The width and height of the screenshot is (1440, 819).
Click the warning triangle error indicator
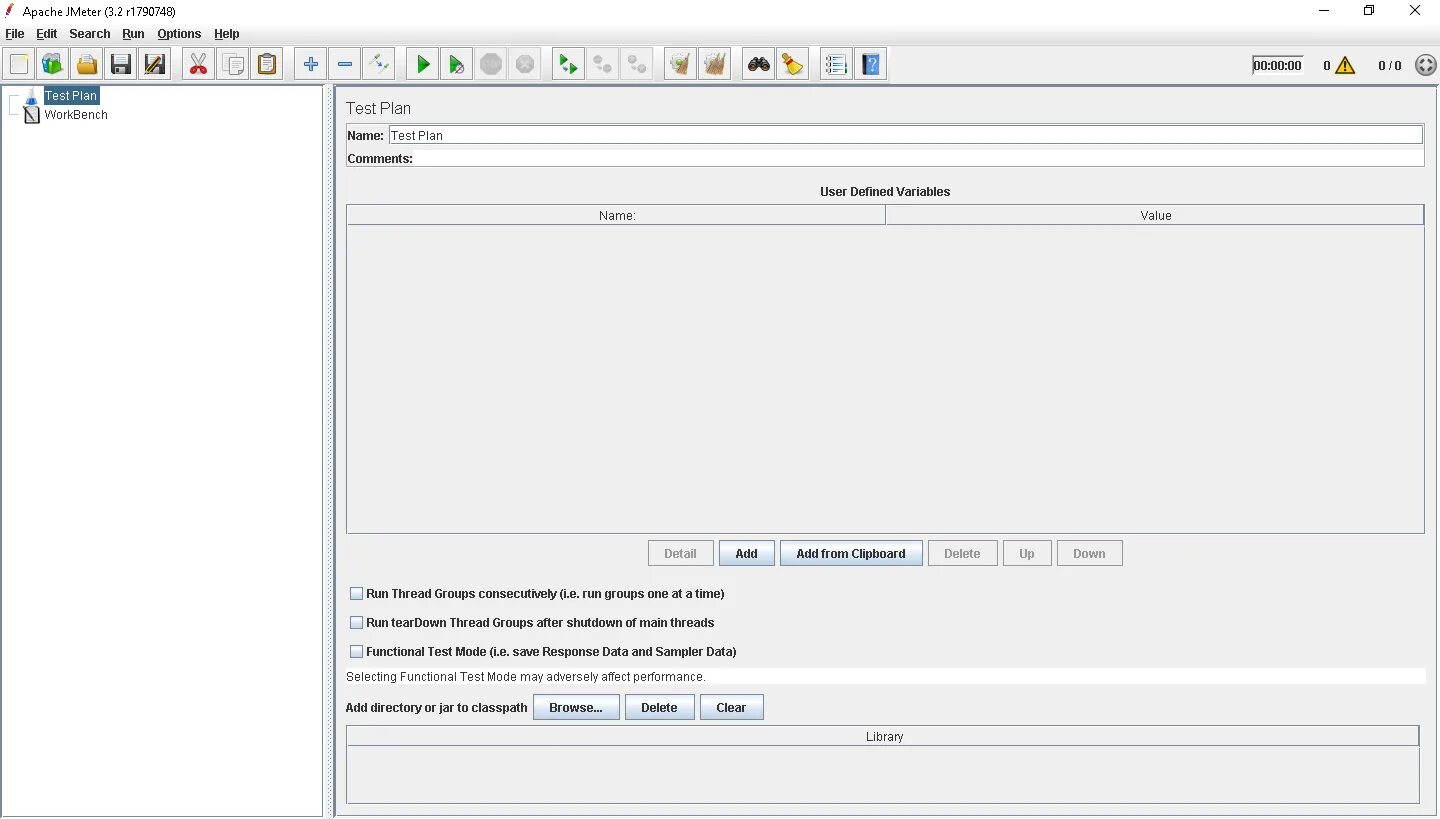[1345, 65]
